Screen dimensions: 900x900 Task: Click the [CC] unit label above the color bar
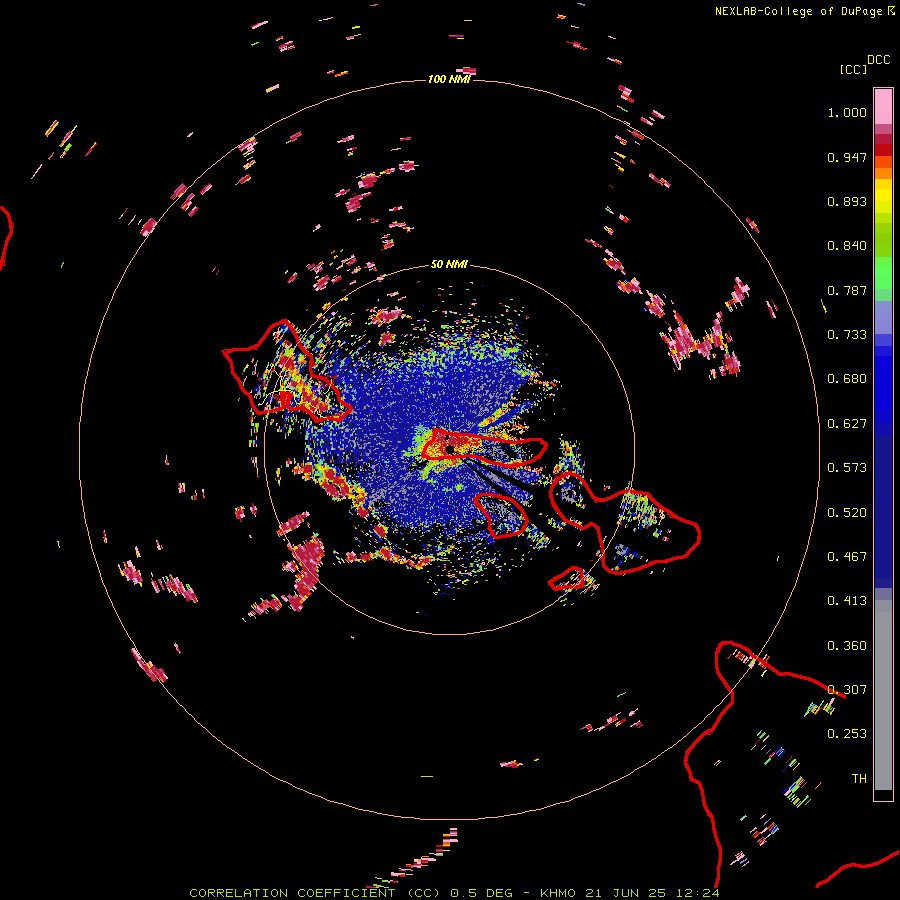[853, 69]
